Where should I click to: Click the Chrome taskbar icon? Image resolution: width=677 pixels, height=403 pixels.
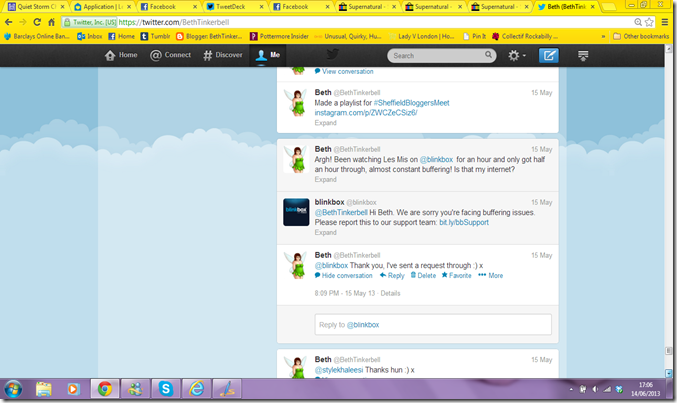click(104, 390)
